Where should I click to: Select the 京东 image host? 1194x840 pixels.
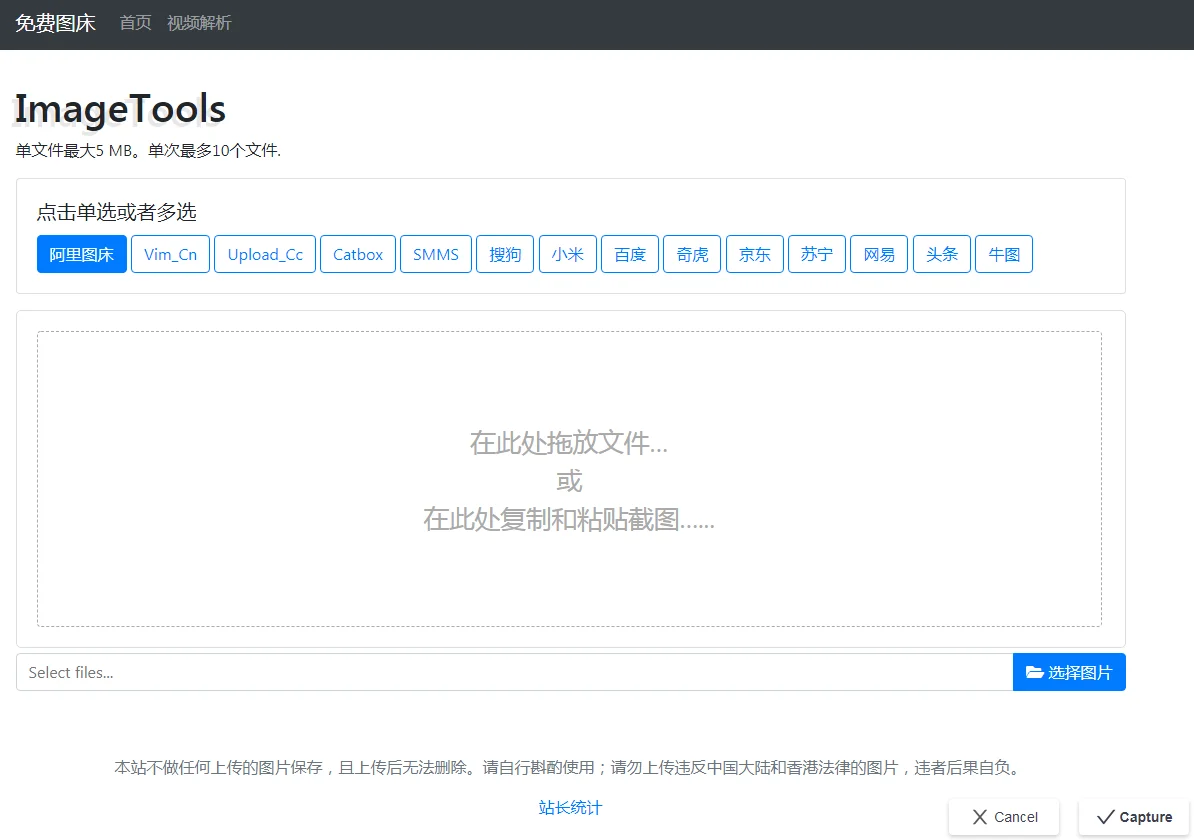755,254
